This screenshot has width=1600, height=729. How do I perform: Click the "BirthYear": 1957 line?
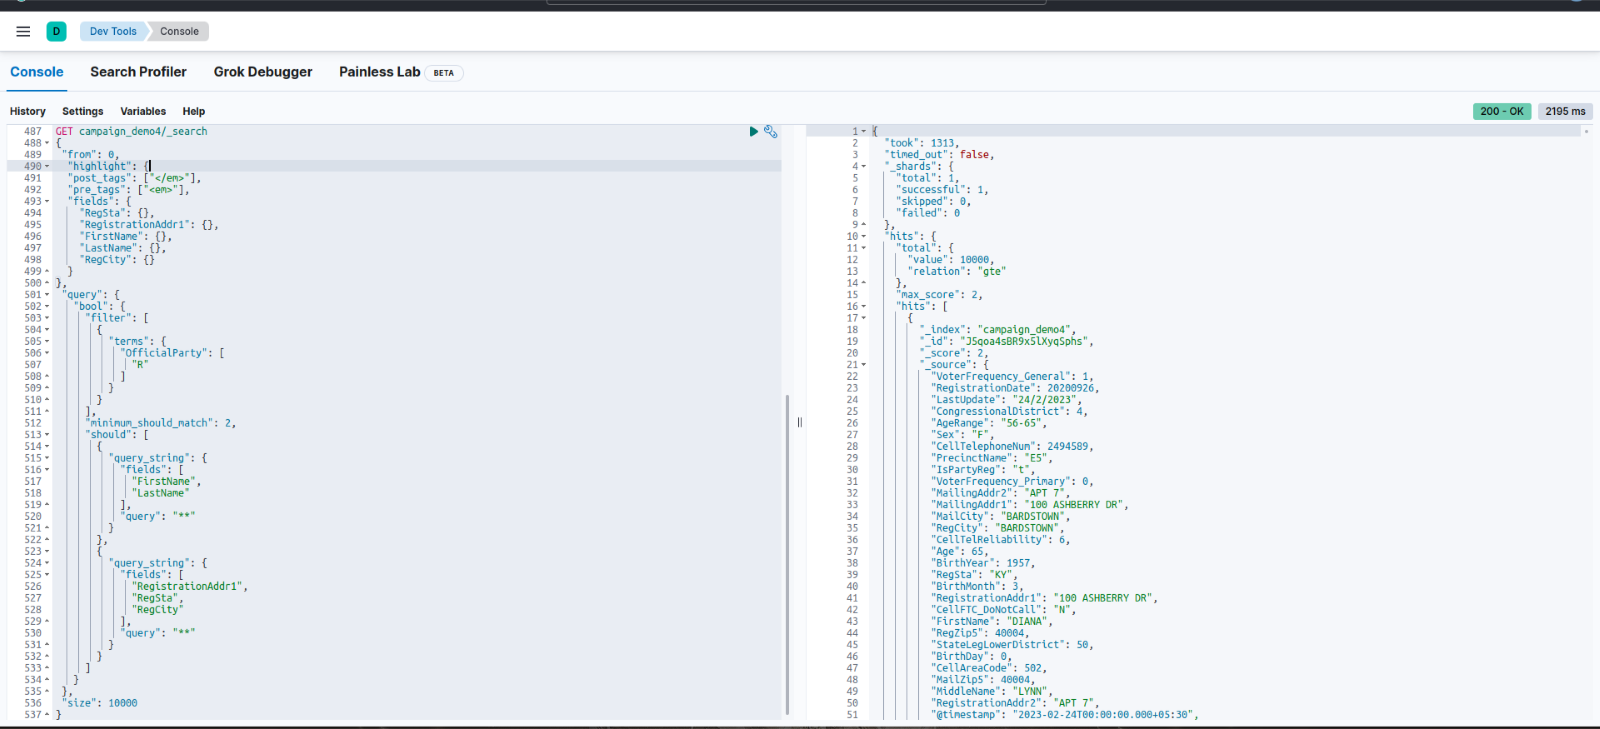(x=983, y=563)
